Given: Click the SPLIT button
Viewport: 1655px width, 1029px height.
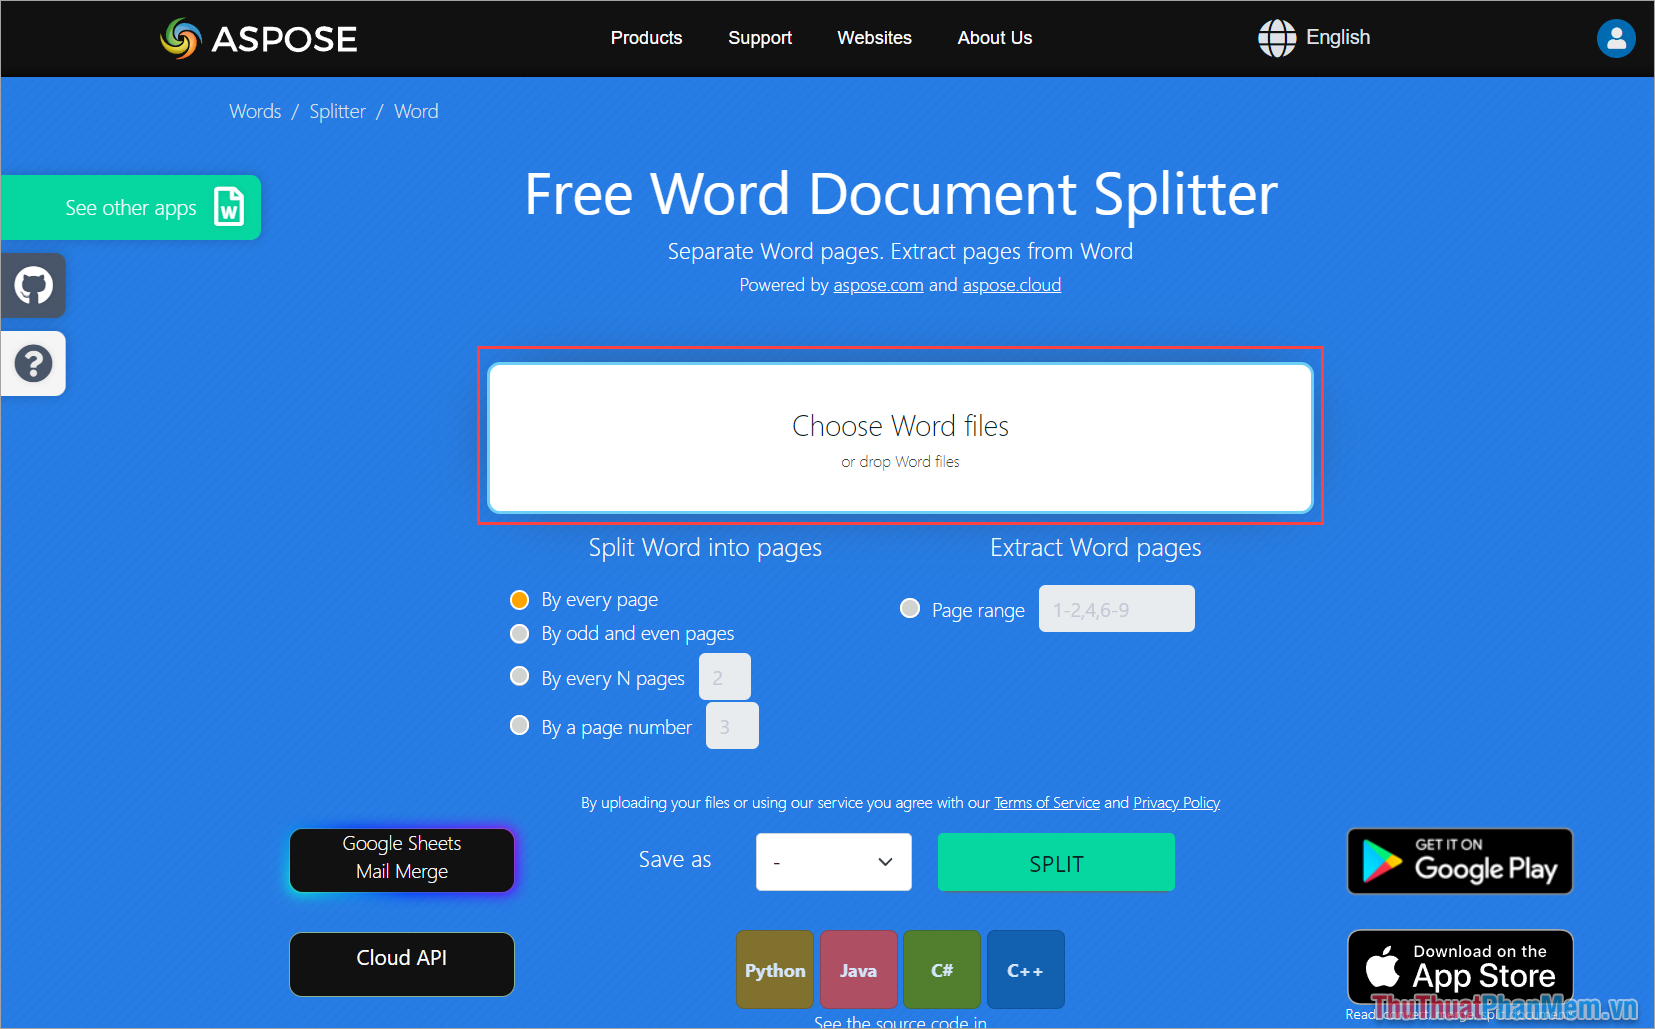Looking at the screenshot, I should 1056,862.
